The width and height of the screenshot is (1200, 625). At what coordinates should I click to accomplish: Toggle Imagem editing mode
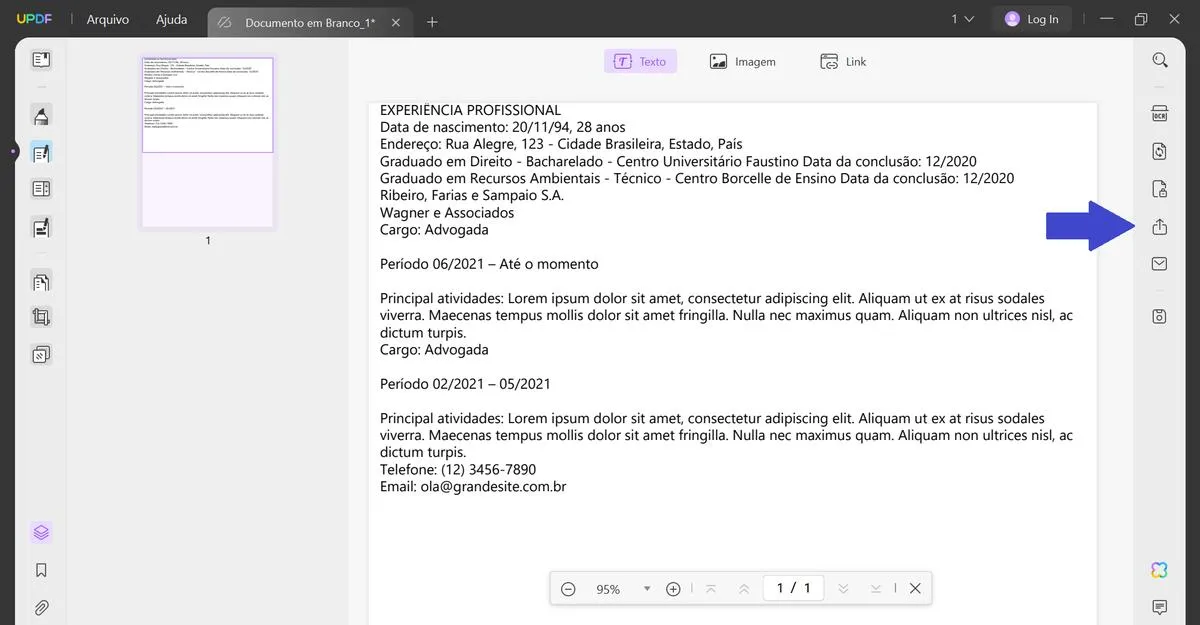tap(743, 60)
